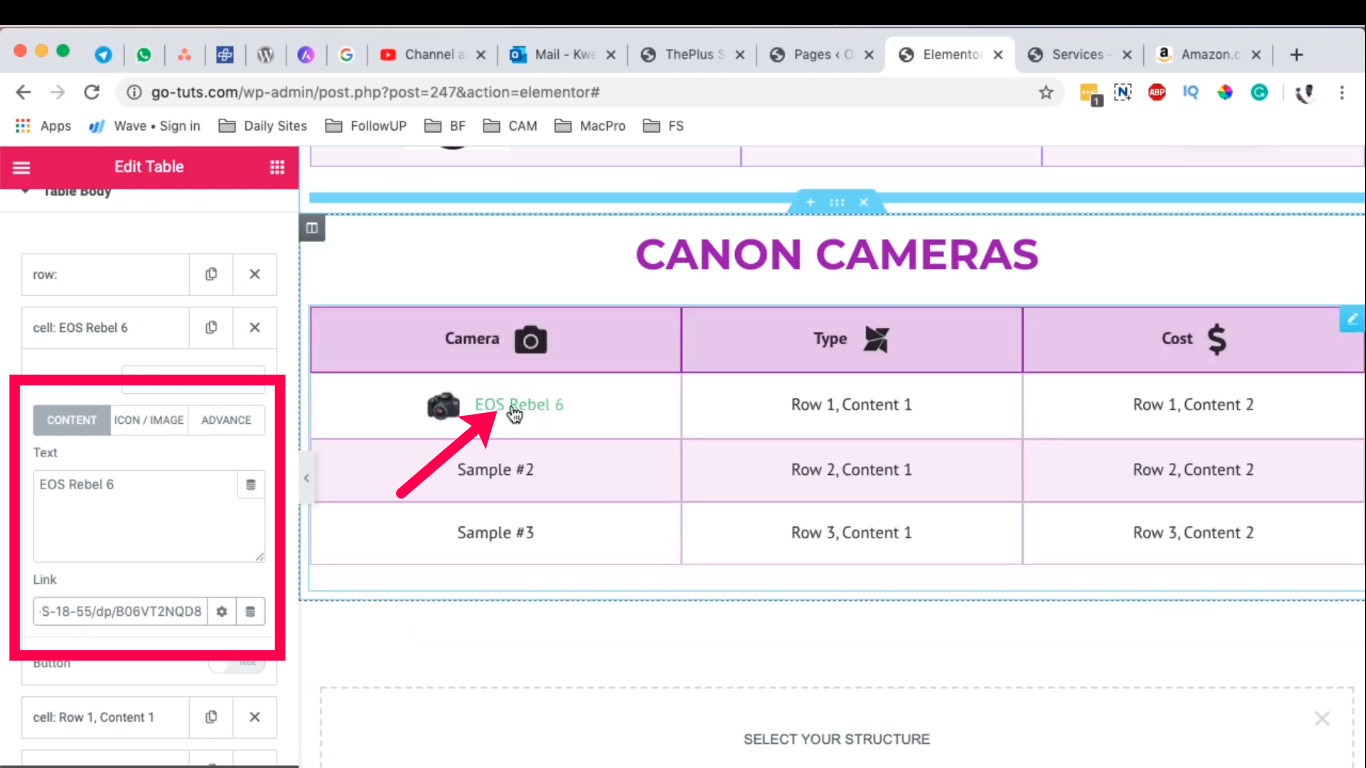Duplicate the 'cell: Row 1, Content 1' item
Viewport: 1366px width, 768px height.
pos(211,717)
